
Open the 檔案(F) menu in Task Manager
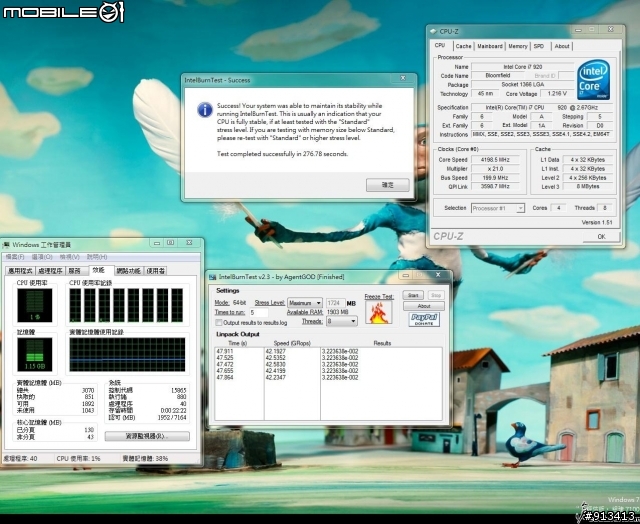click(x=15, y=257)
